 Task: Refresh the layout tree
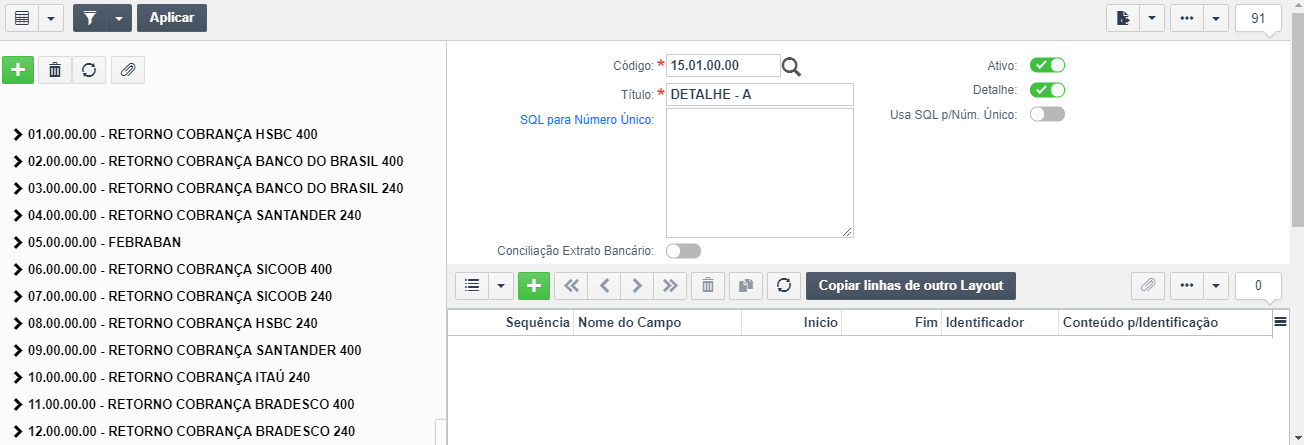[x=89, y=69]
